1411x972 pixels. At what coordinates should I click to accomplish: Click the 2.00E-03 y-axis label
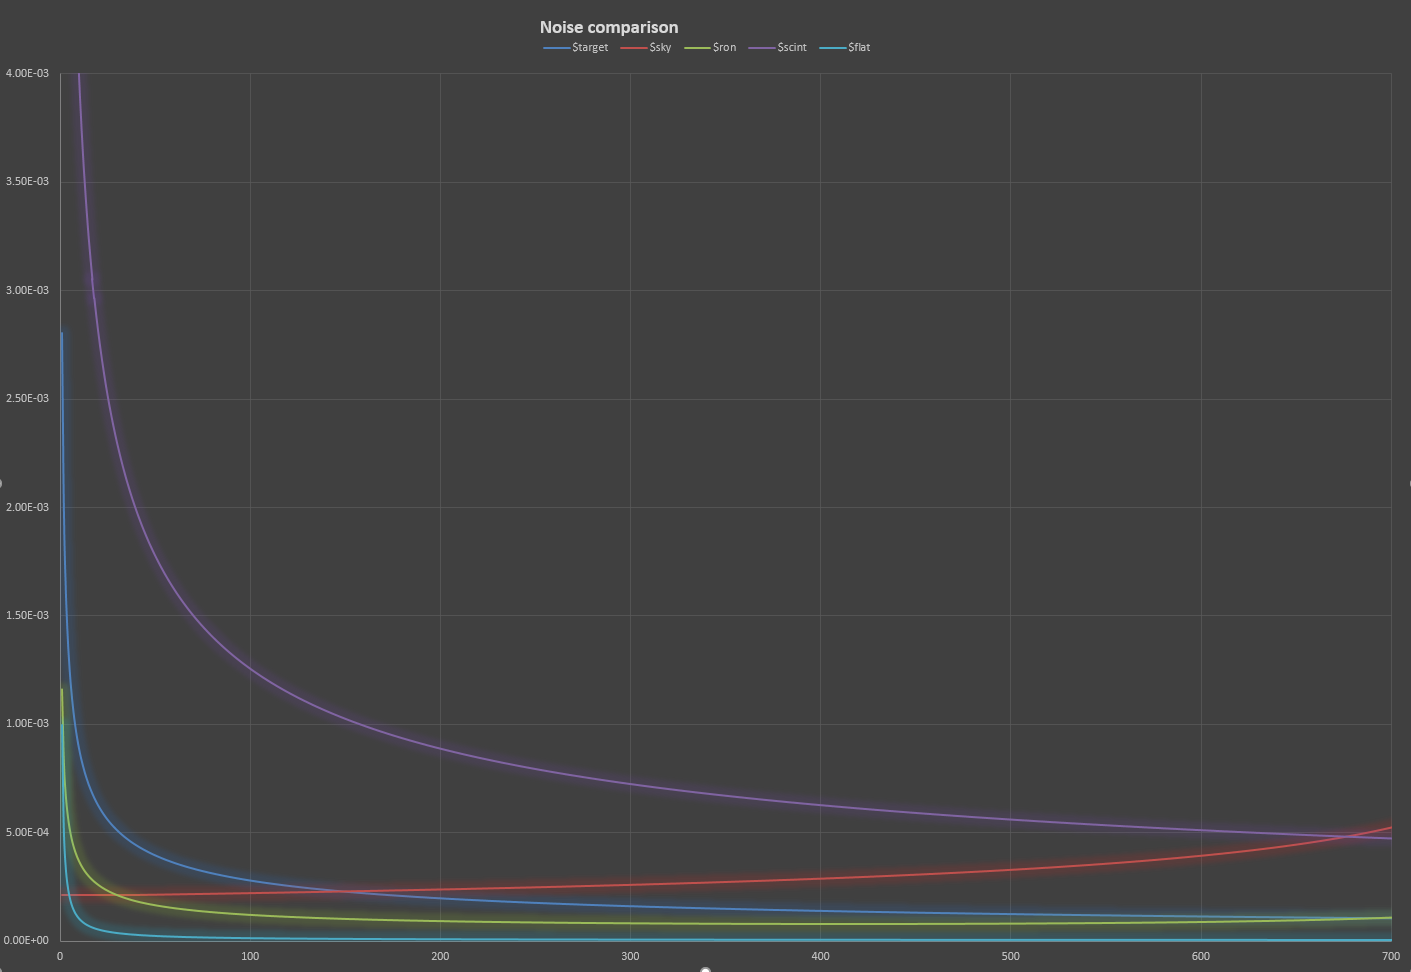[x=27, y=507]
